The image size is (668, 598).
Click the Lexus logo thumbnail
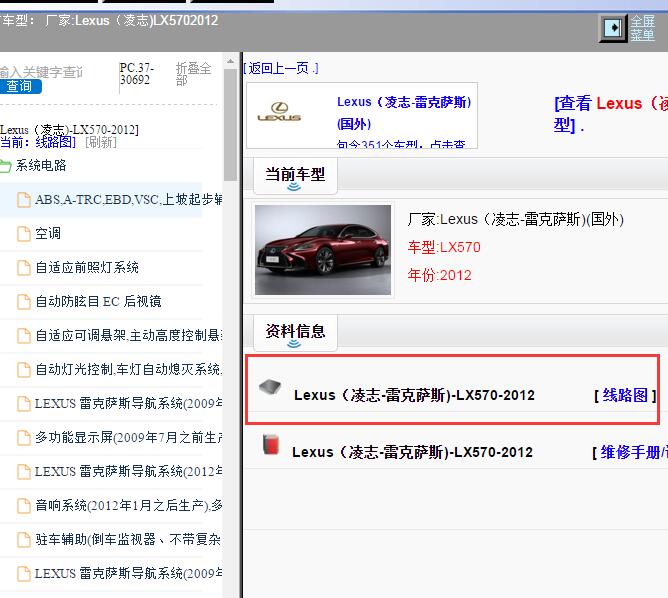(x=279, y=112)
